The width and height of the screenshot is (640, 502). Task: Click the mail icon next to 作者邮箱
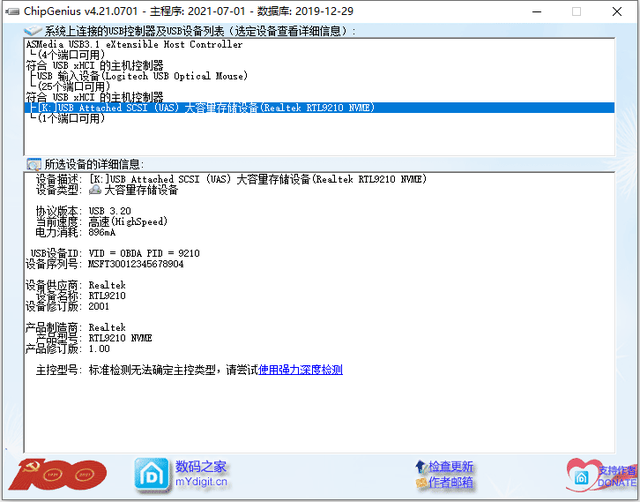tap(420, 483)
